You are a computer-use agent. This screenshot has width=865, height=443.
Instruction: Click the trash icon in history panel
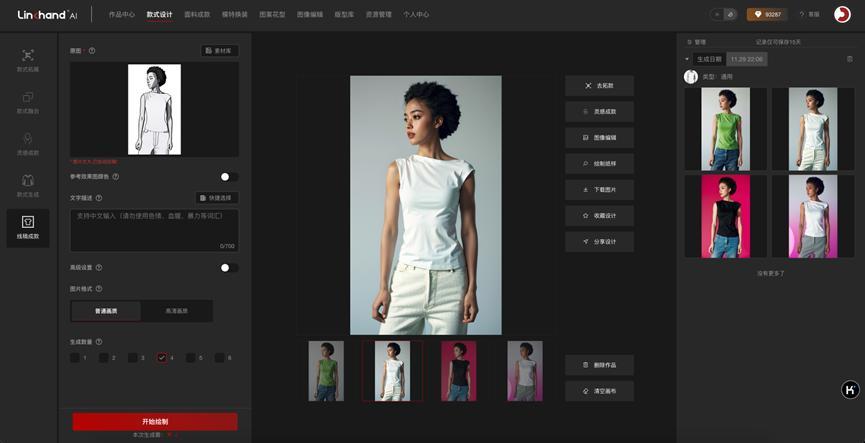pyautogui.click(x=850, y=59)
